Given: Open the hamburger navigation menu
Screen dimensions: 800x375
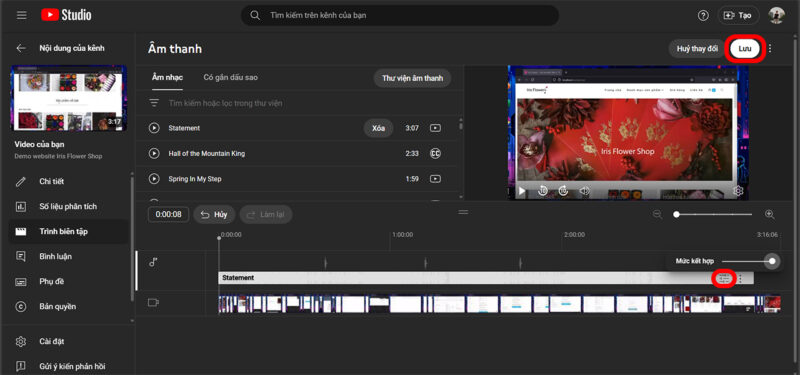Looking at the screenshot, I should (21, 15).
